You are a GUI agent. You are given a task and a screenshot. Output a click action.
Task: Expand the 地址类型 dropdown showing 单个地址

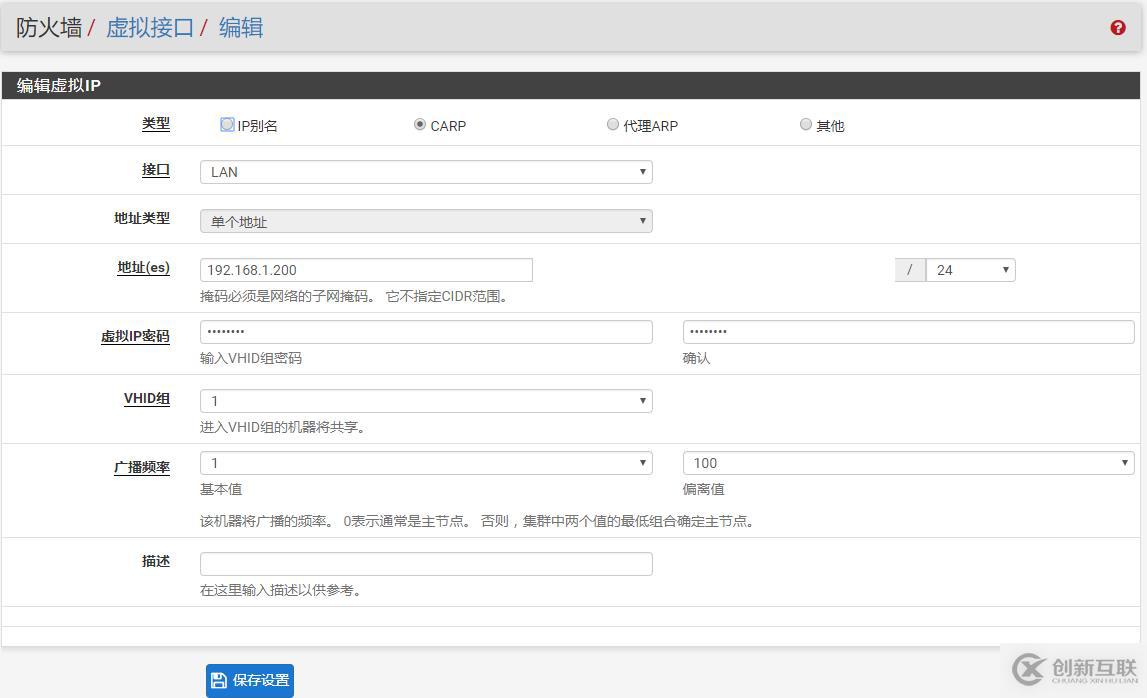pos(425,220)
